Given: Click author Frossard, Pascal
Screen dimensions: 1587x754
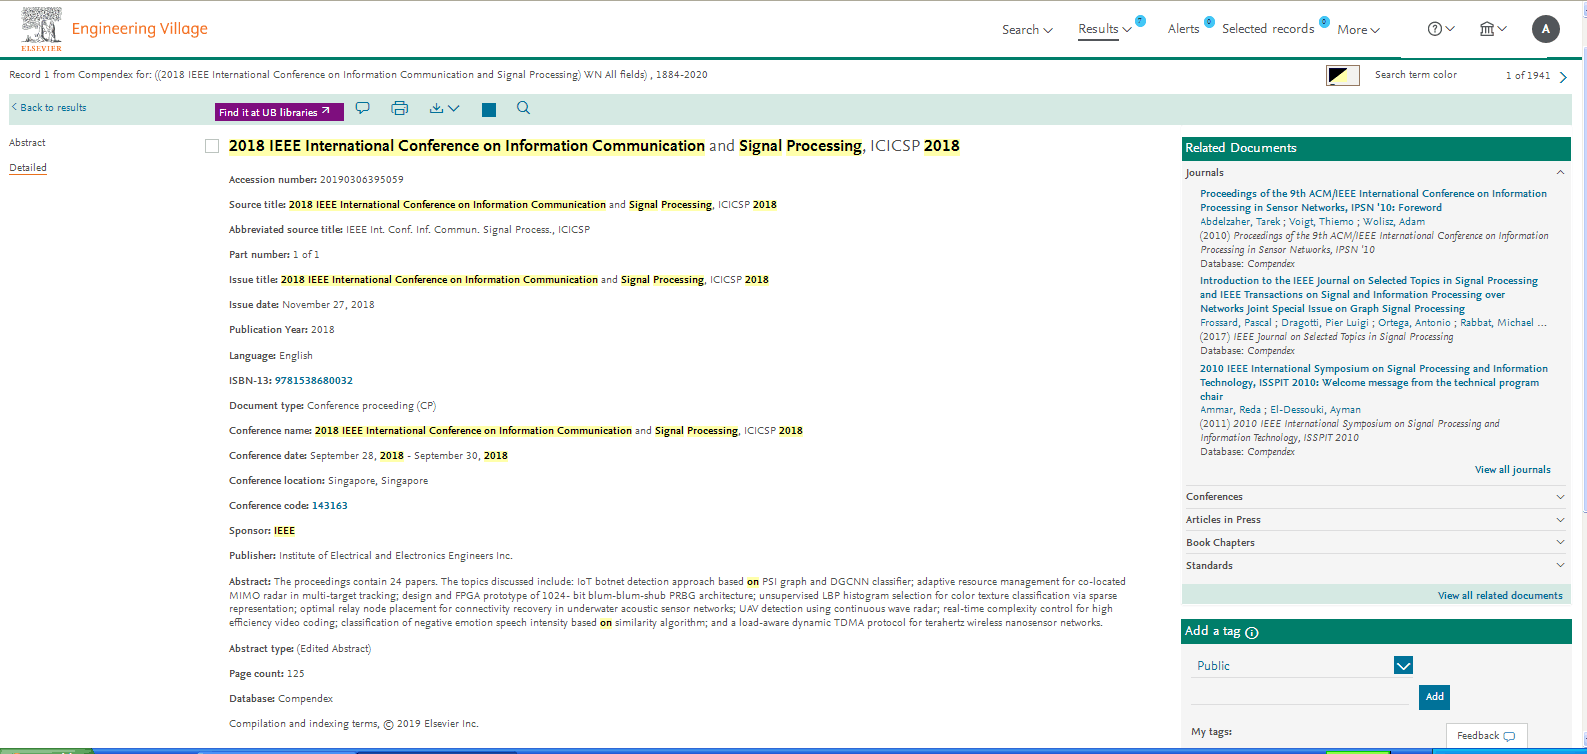Looking at the screenshot, I should click(x=1236, y=323).
